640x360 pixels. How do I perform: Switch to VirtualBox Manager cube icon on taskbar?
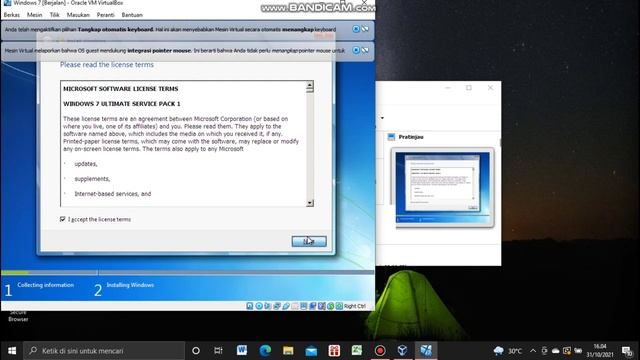pos(402,350)
